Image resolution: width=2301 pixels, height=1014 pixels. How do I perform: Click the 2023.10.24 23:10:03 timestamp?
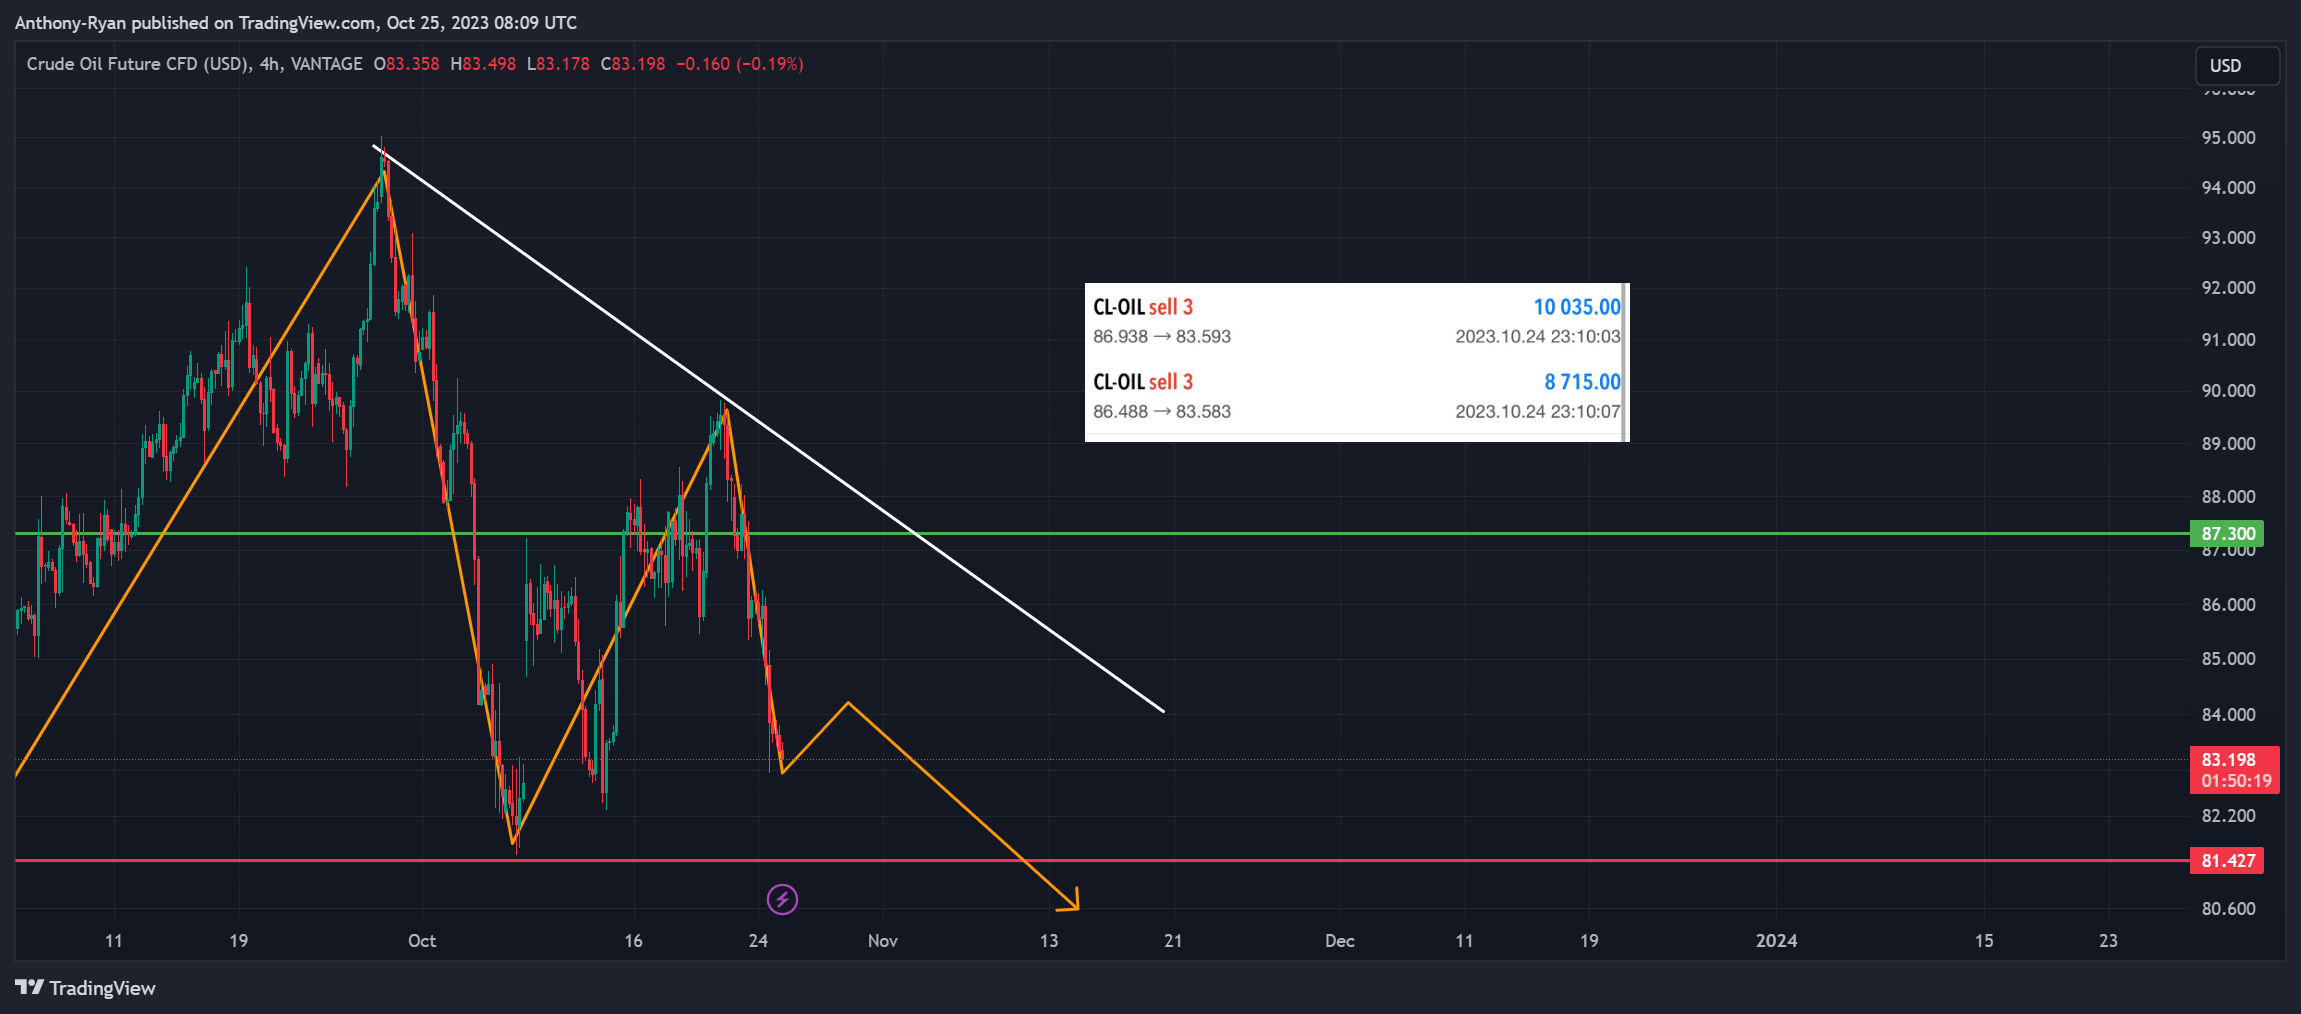(1538, 337)
